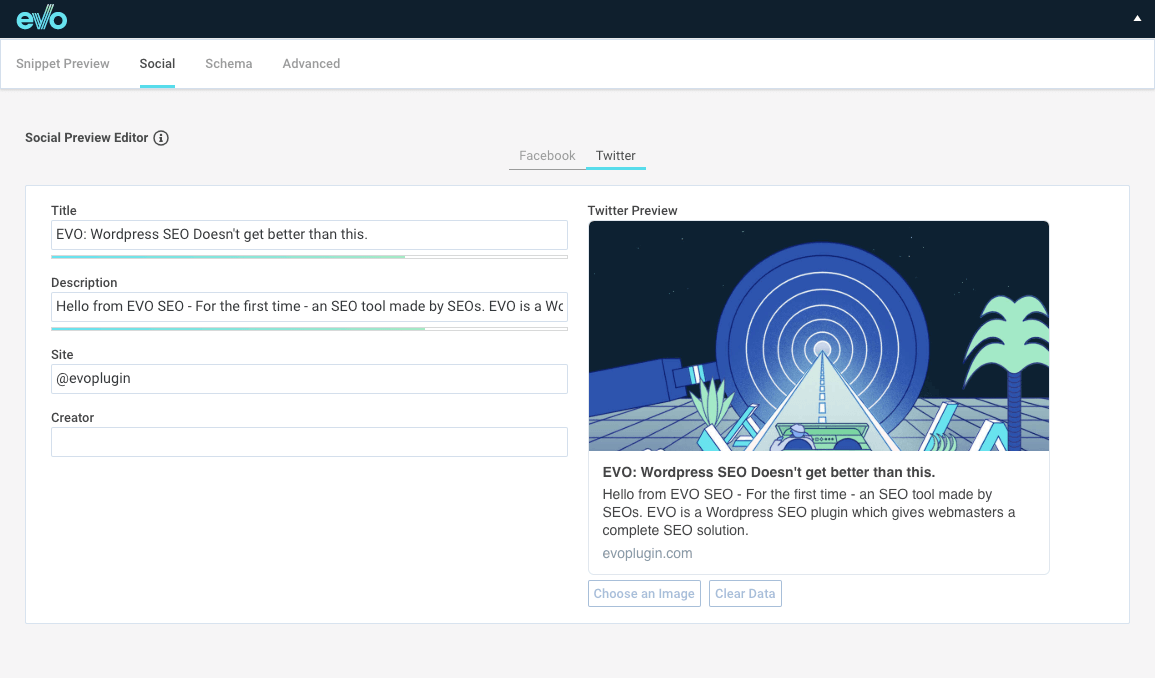The height and width of the screenshot is (678, 1155).
Task: Click the Social Preview Editor info icon
Action: coord(161,138)
